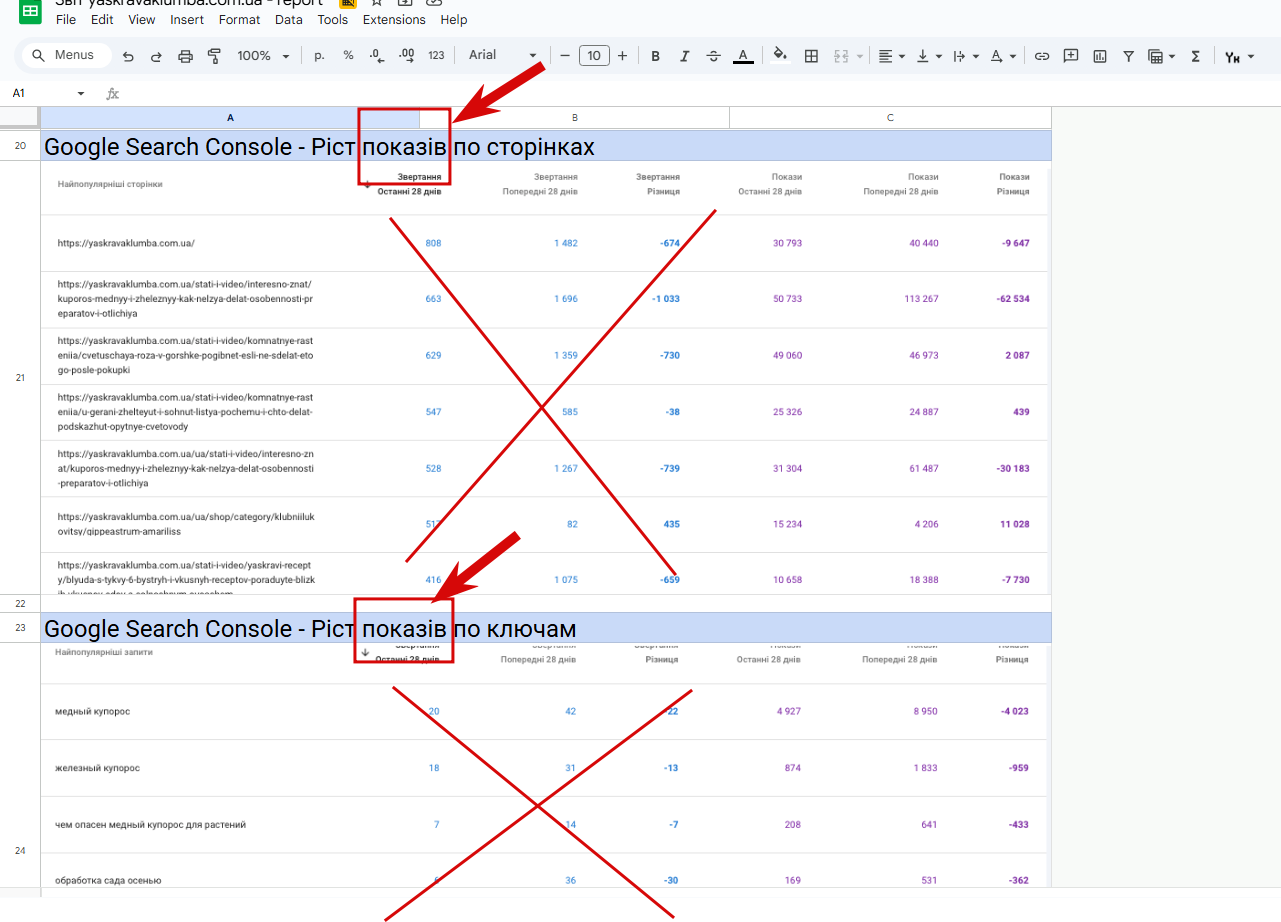Image resolution: width=1281 pixels, height=922 pixels.
Task: Open the Insert menu
Action: (x=187, y=20)
